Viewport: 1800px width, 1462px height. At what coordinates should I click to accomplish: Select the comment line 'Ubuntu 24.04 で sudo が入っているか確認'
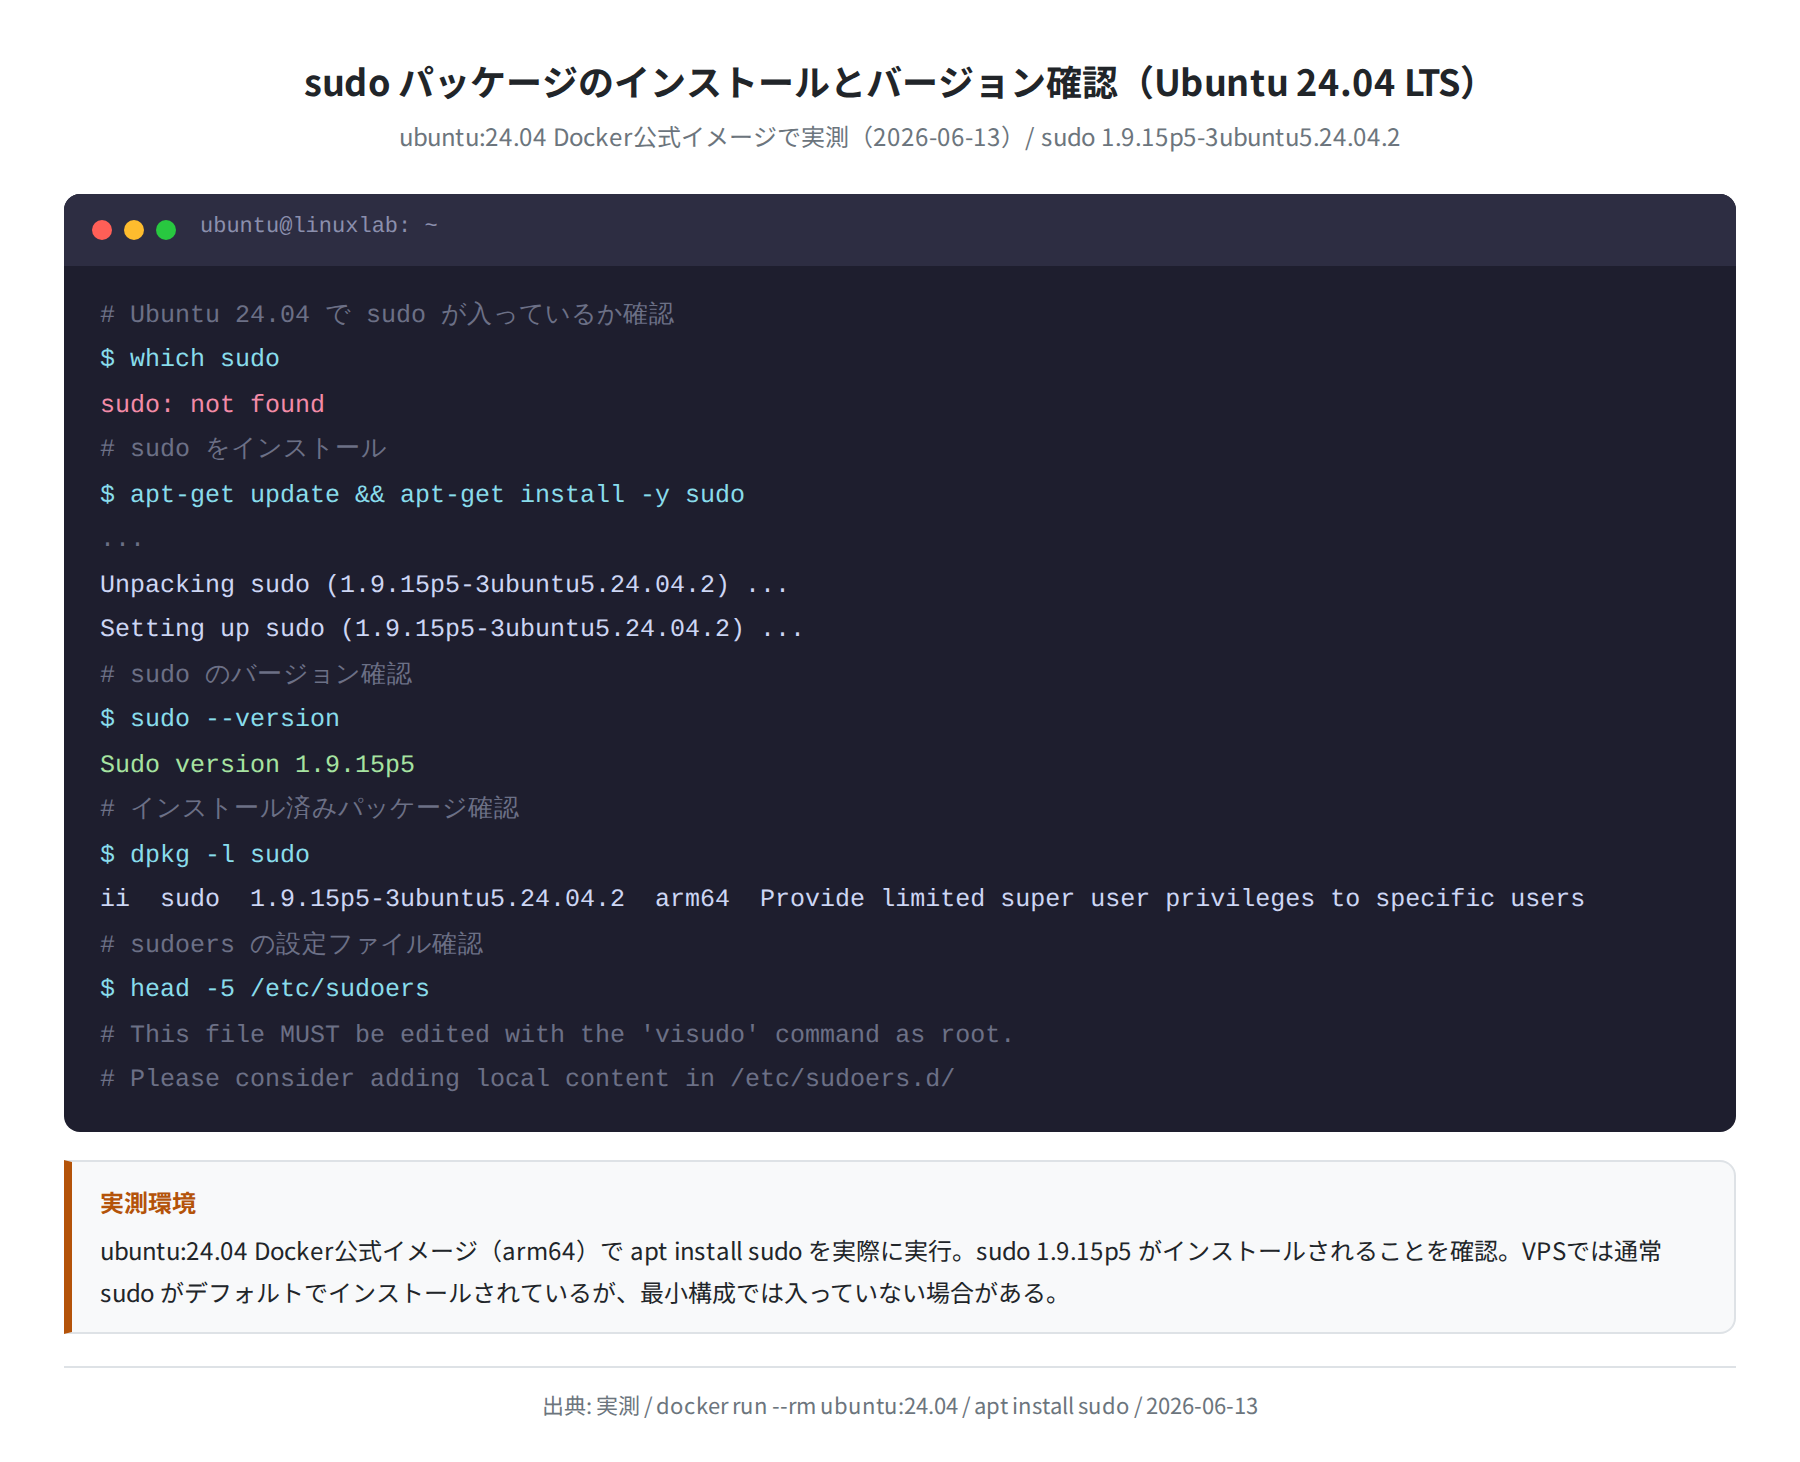387,314
